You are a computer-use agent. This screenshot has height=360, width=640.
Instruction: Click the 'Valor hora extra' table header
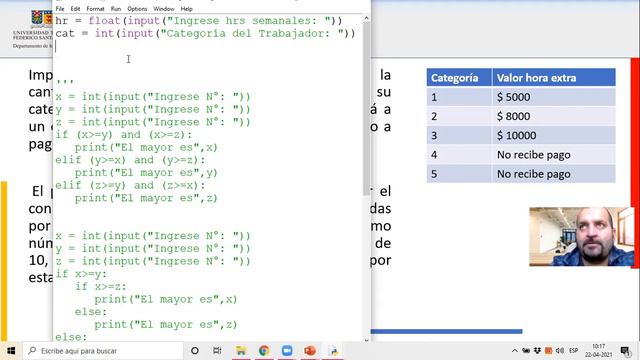coord(554,78)
